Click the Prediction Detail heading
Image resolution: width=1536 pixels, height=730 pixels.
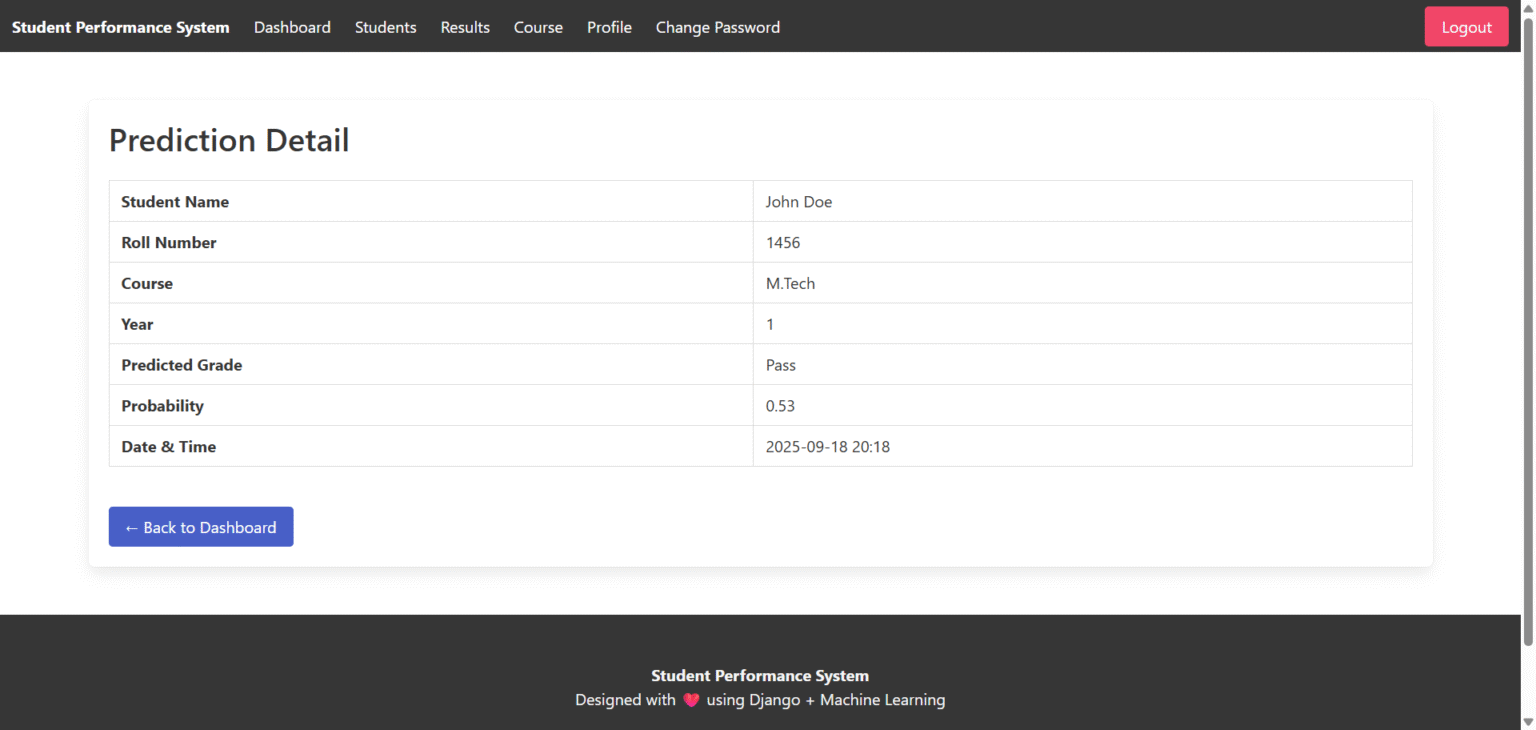pos(228,140)
